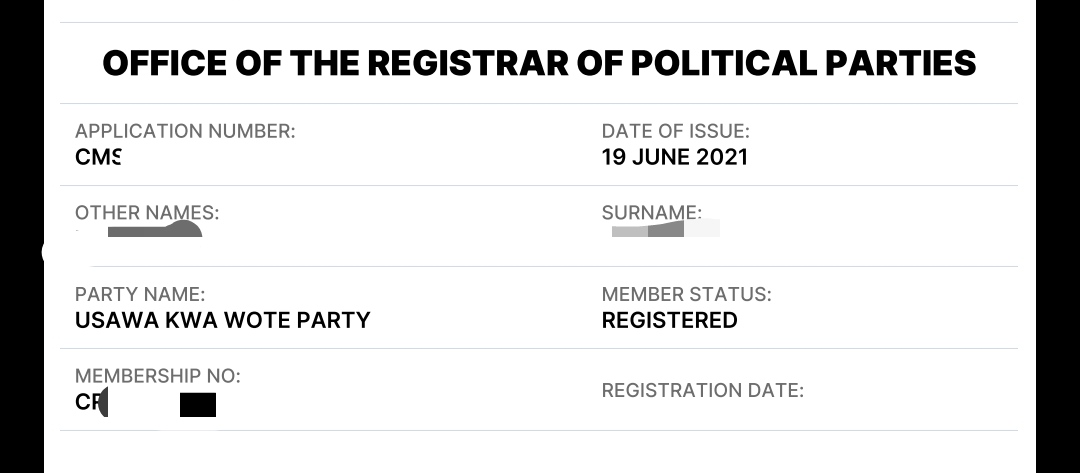Click the USAWA KWA WOTE PARTY text
The height and width of the screenshot is (473, 1080).
(222, 321)
